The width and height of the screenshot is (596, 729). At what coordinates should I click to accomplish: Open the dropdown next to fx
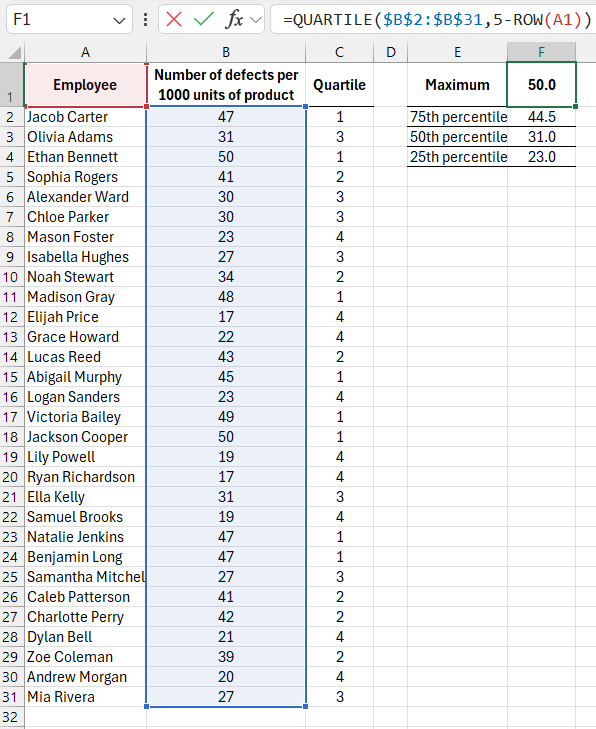click(255, 20)
